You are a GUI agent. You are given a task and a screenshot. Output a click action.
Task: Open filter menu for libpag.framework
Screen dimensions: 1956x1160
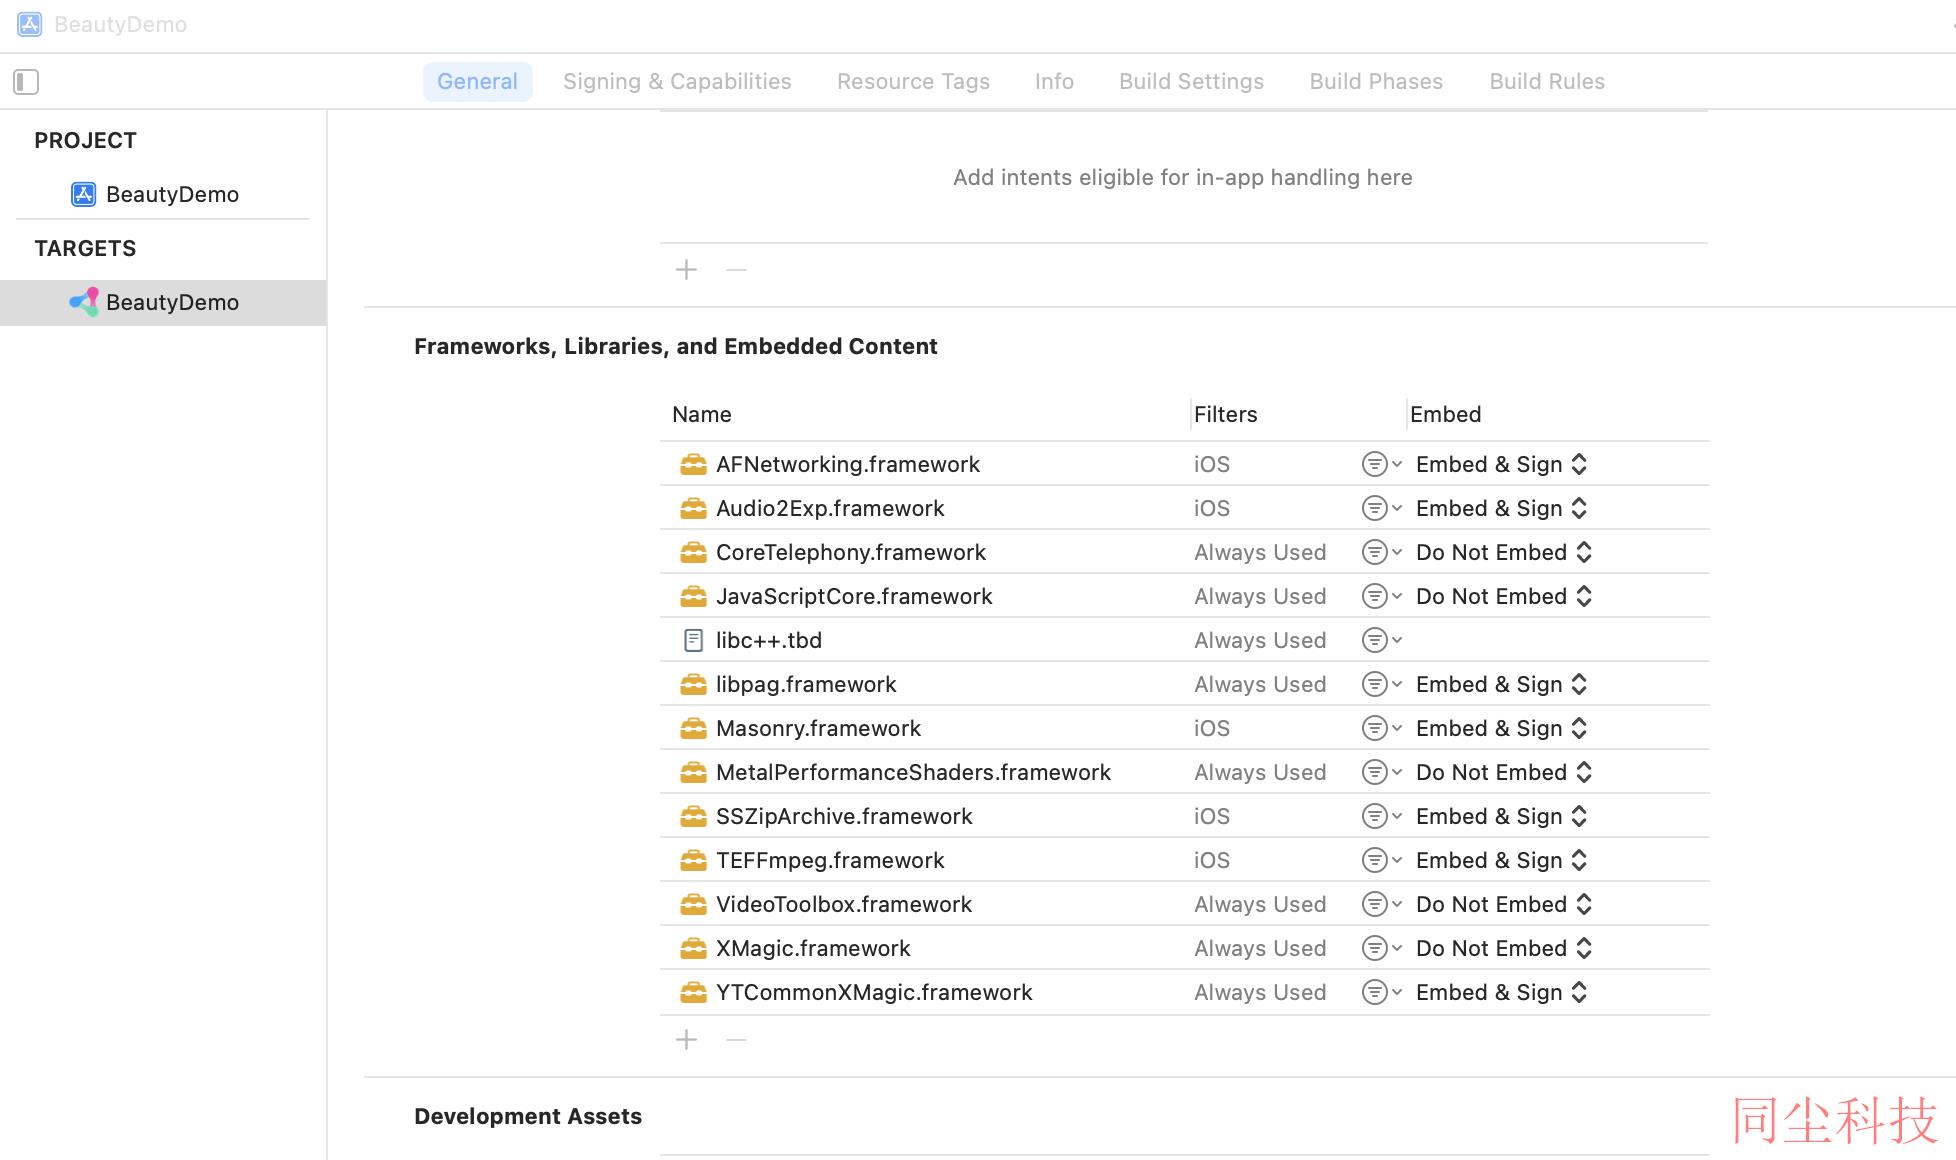click(1382, 684)
